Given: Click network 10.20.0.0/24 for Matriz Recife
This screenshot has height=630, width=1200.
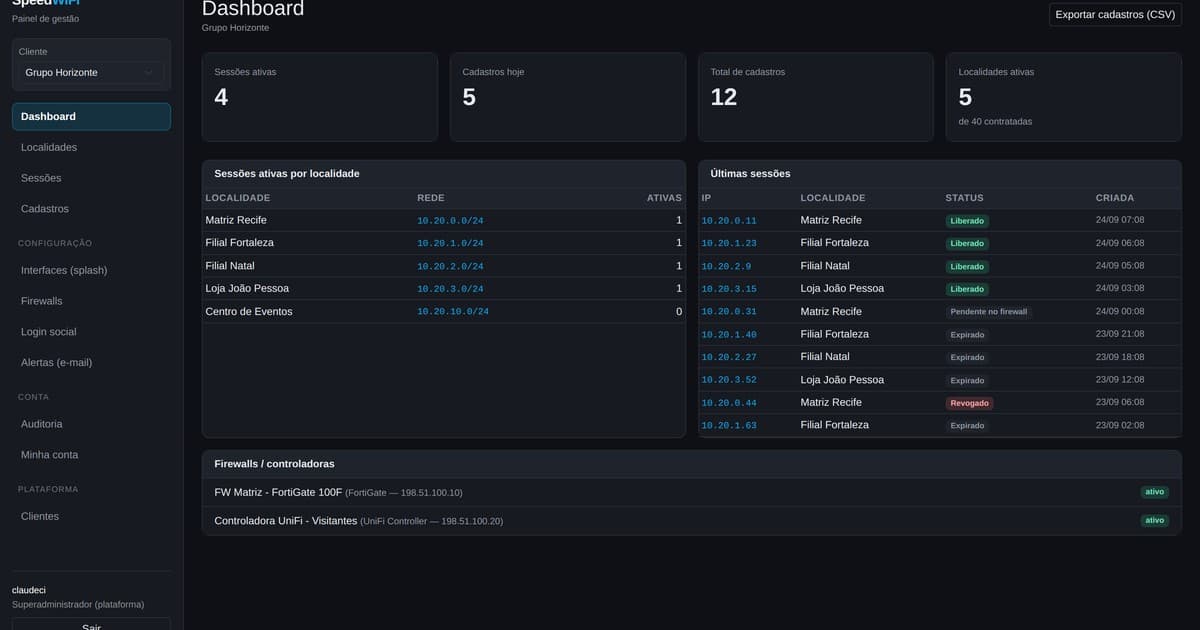Looking at the screenshot, I should click(x=450, y=221).
